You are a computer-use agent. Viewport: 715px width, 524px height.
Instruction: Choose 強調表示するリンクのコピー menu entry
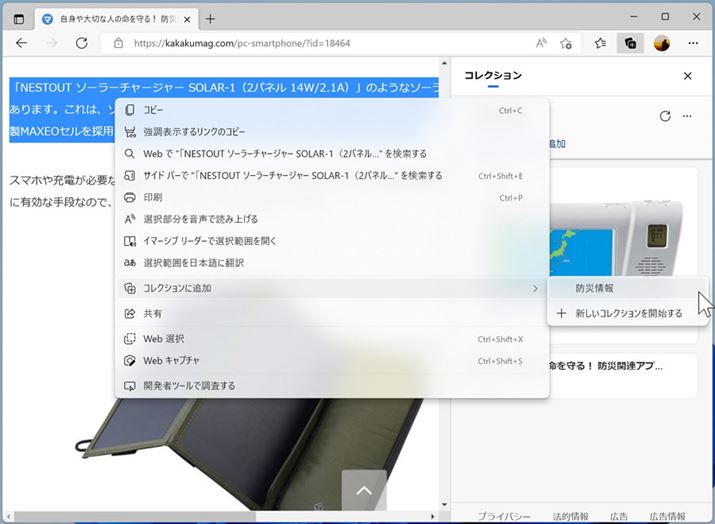332,132
